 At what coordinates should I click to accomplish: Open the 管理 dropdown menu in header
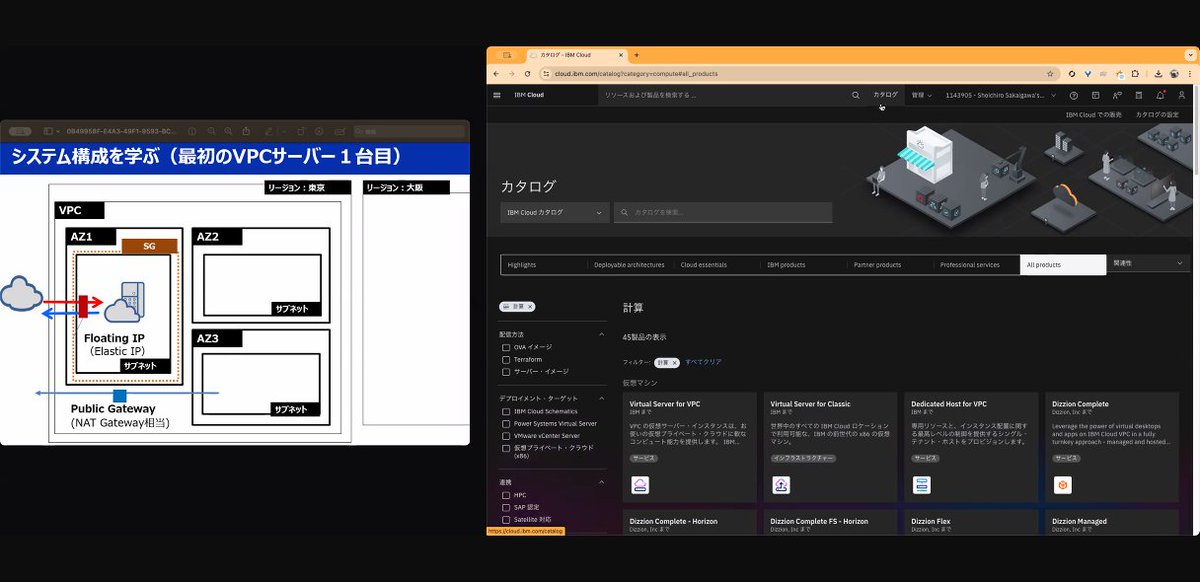click(921, 95)
